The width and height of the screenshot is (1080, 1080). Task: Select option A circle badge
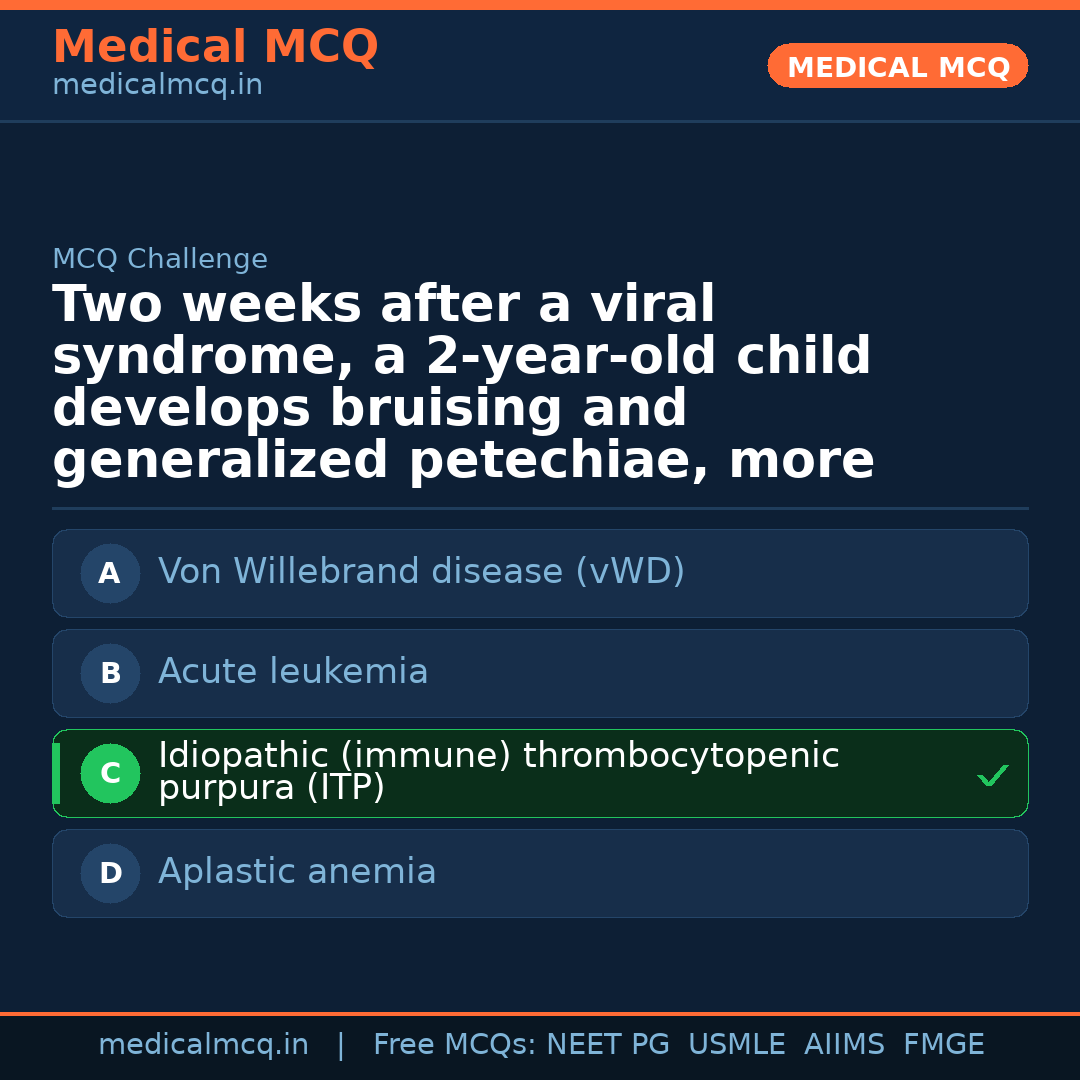click(x=110, y=574)
